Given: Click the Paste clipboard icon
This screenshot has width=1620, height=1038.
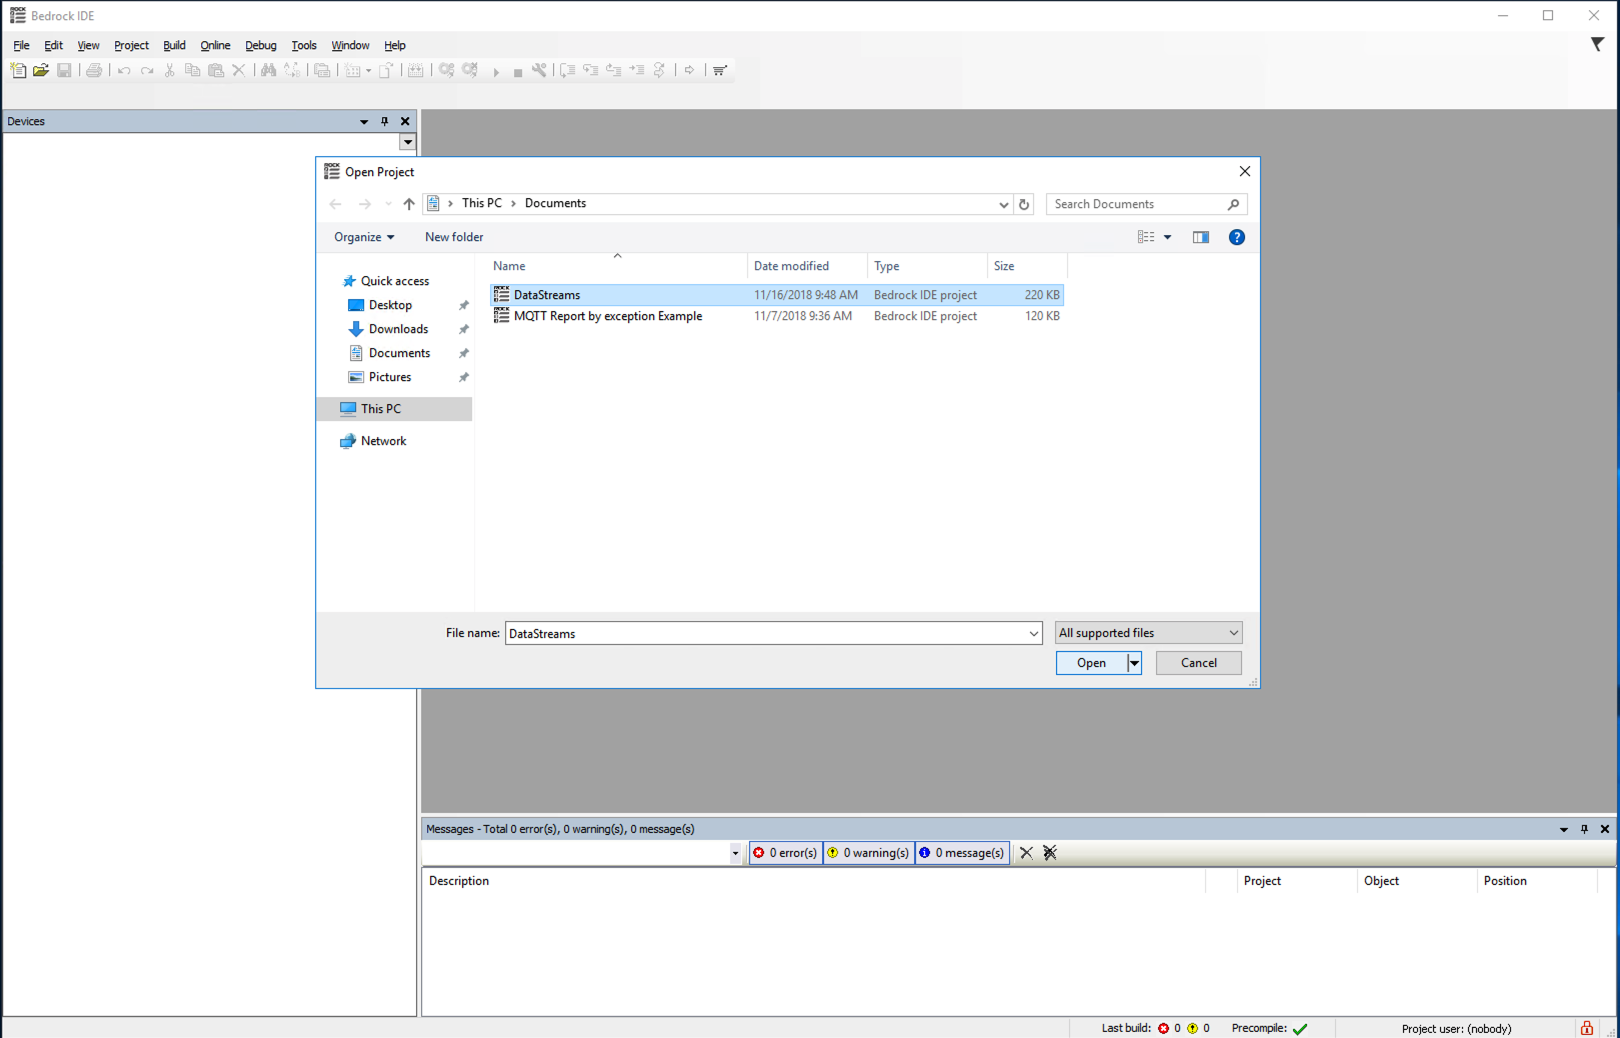Looking at the screenshot, I should 216,70.
